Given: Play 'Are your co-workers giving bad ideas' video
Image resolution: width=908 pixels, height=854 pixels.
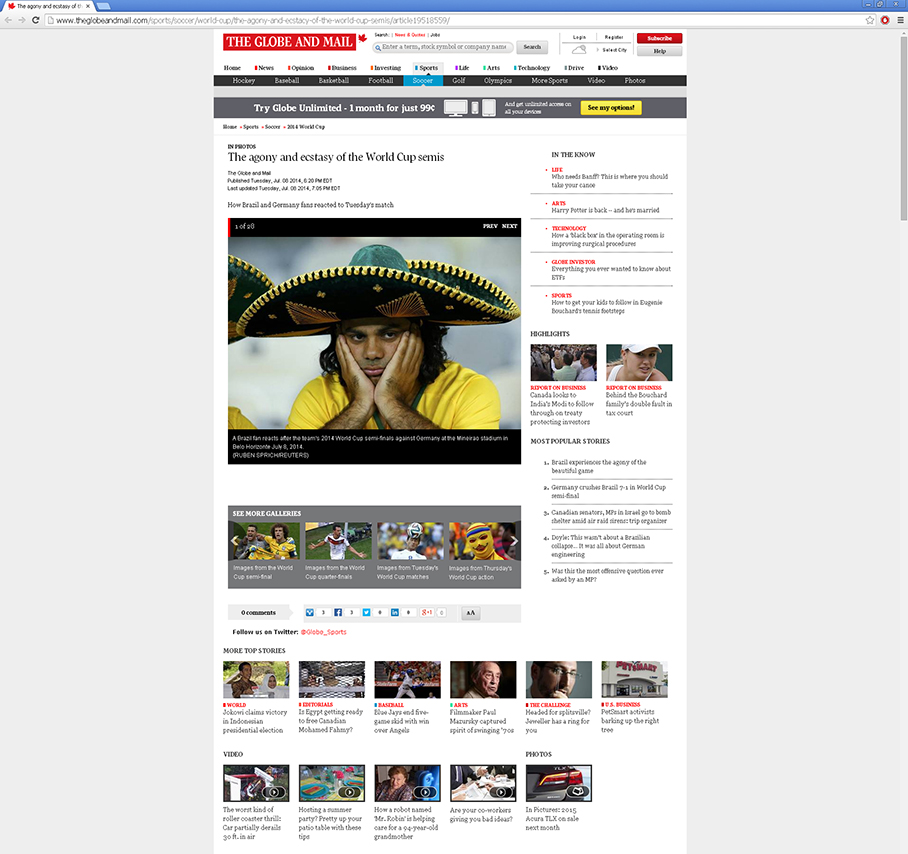Looking at the screenshot, I should tap(483, 783).
